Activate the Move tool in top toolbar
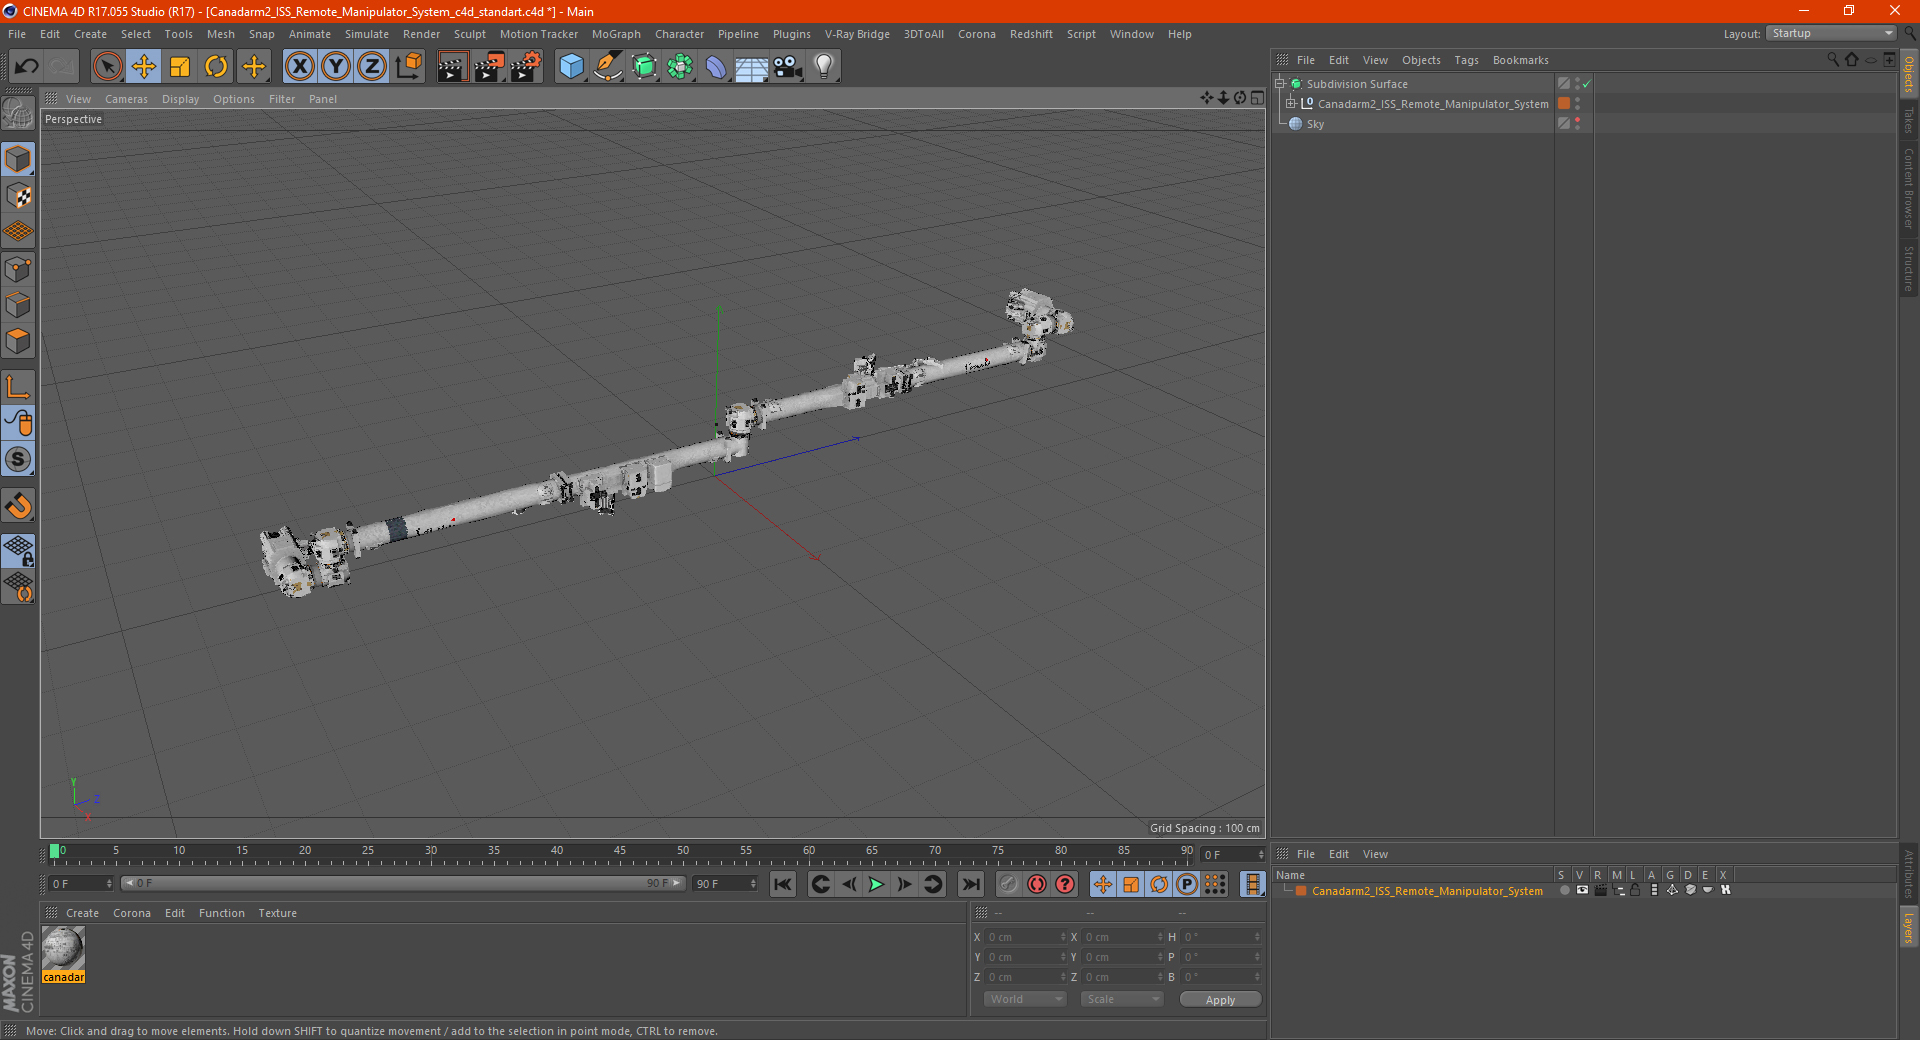Screen dimensions: 1920x1040 144,67
